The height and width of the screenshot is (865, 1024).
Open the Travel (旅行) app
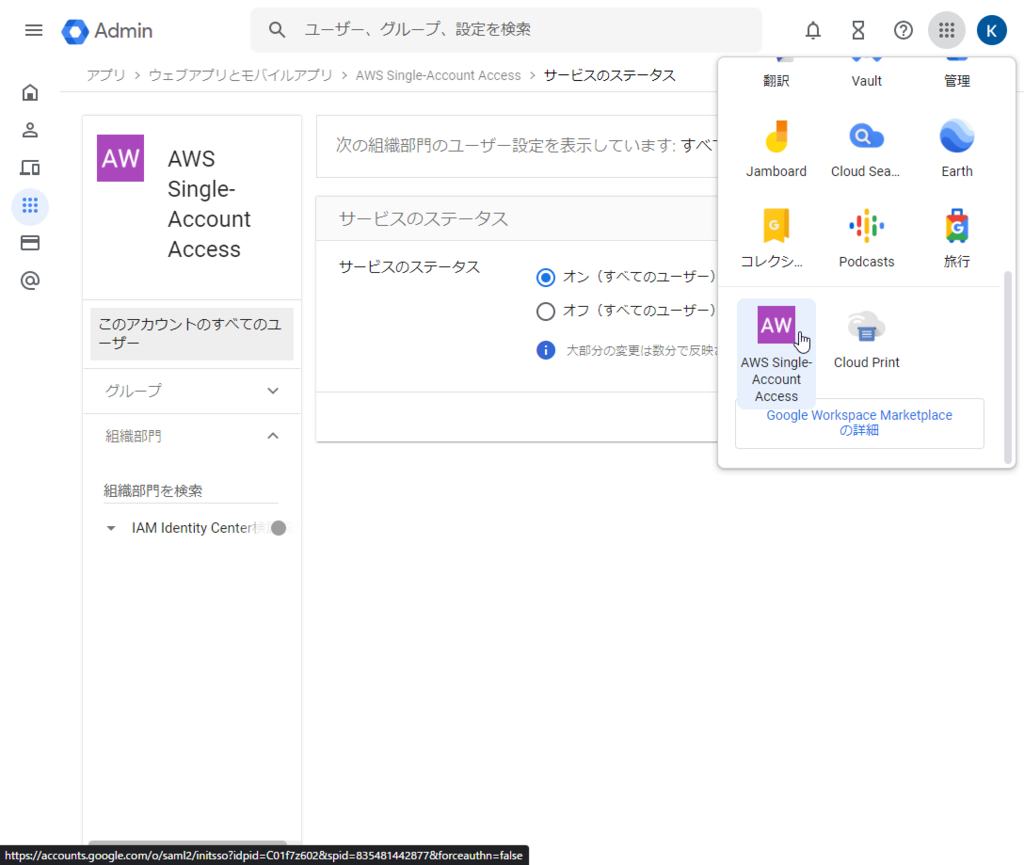[957, 238]
